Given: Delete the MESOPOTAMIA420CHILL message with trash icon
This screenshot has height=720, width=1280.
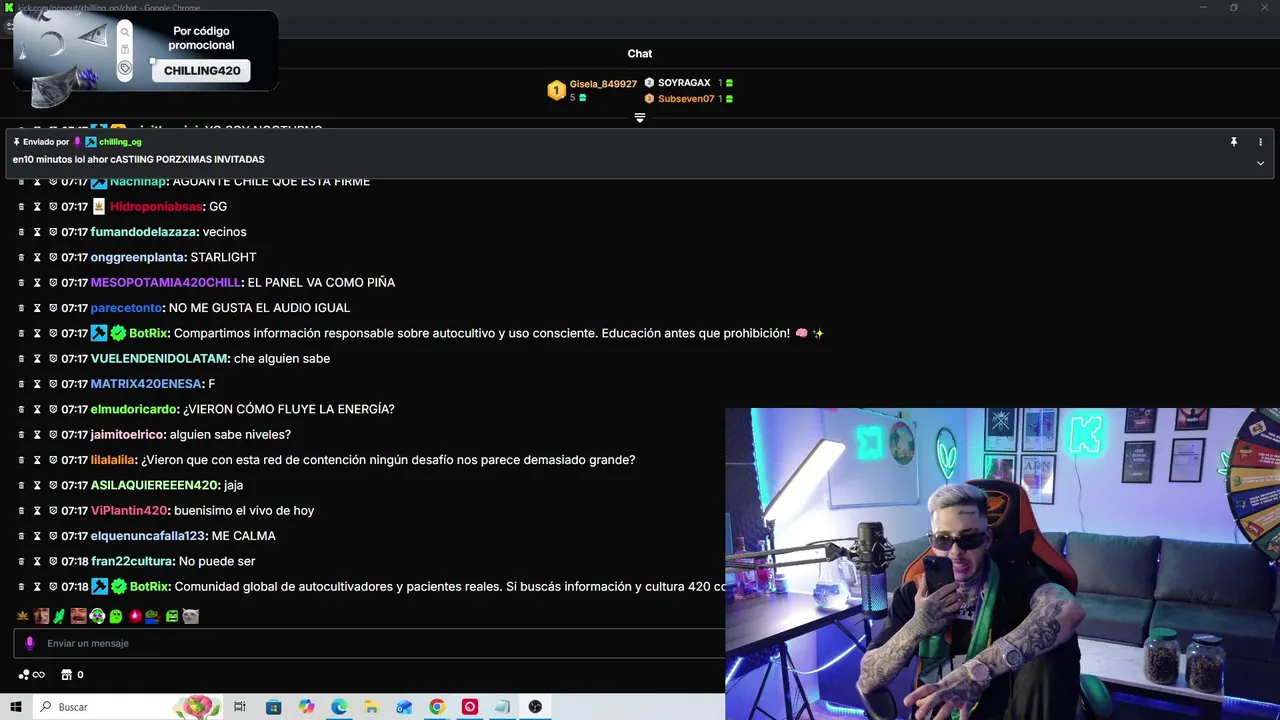Looking at the screenshot, I should click(x=21, y=283).
